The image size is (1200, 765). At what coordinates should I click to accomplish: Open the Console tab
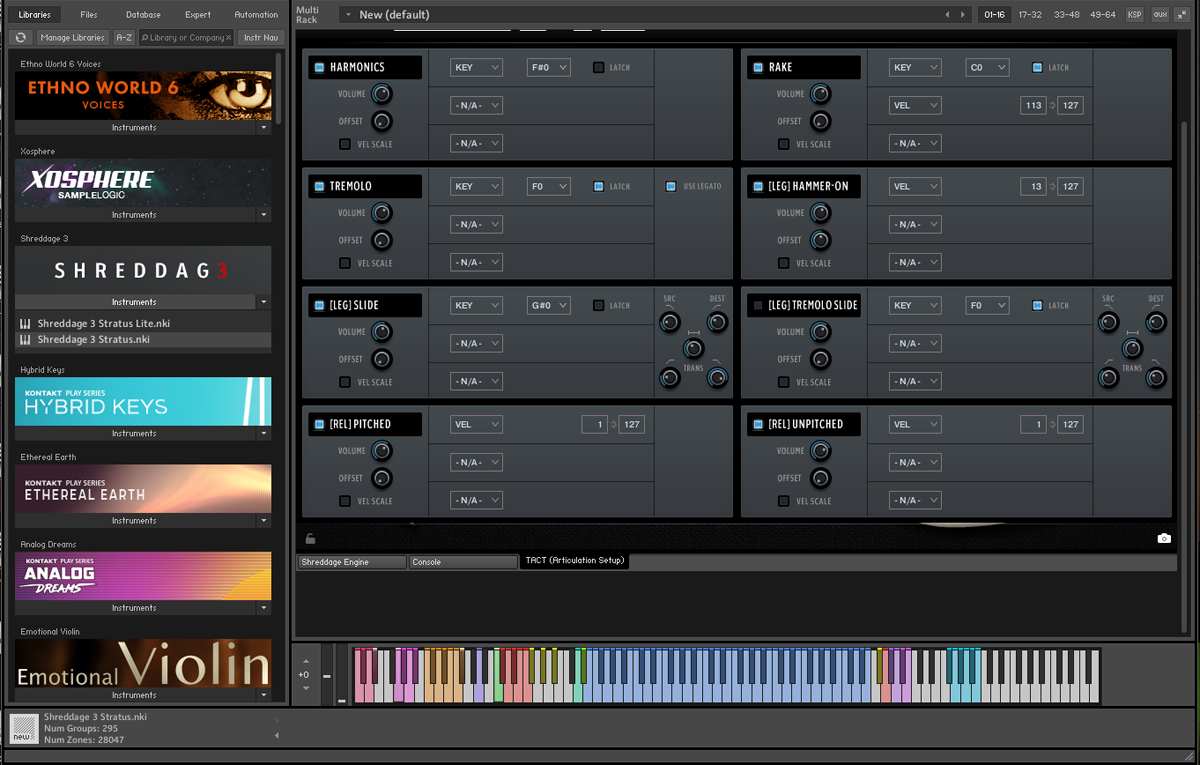463,562
